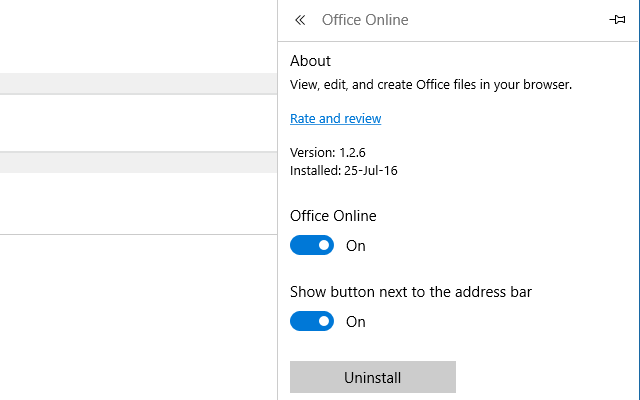This screenshot has width=640, height=400.
Task: Select the About heading
Action: pos(310,61)
